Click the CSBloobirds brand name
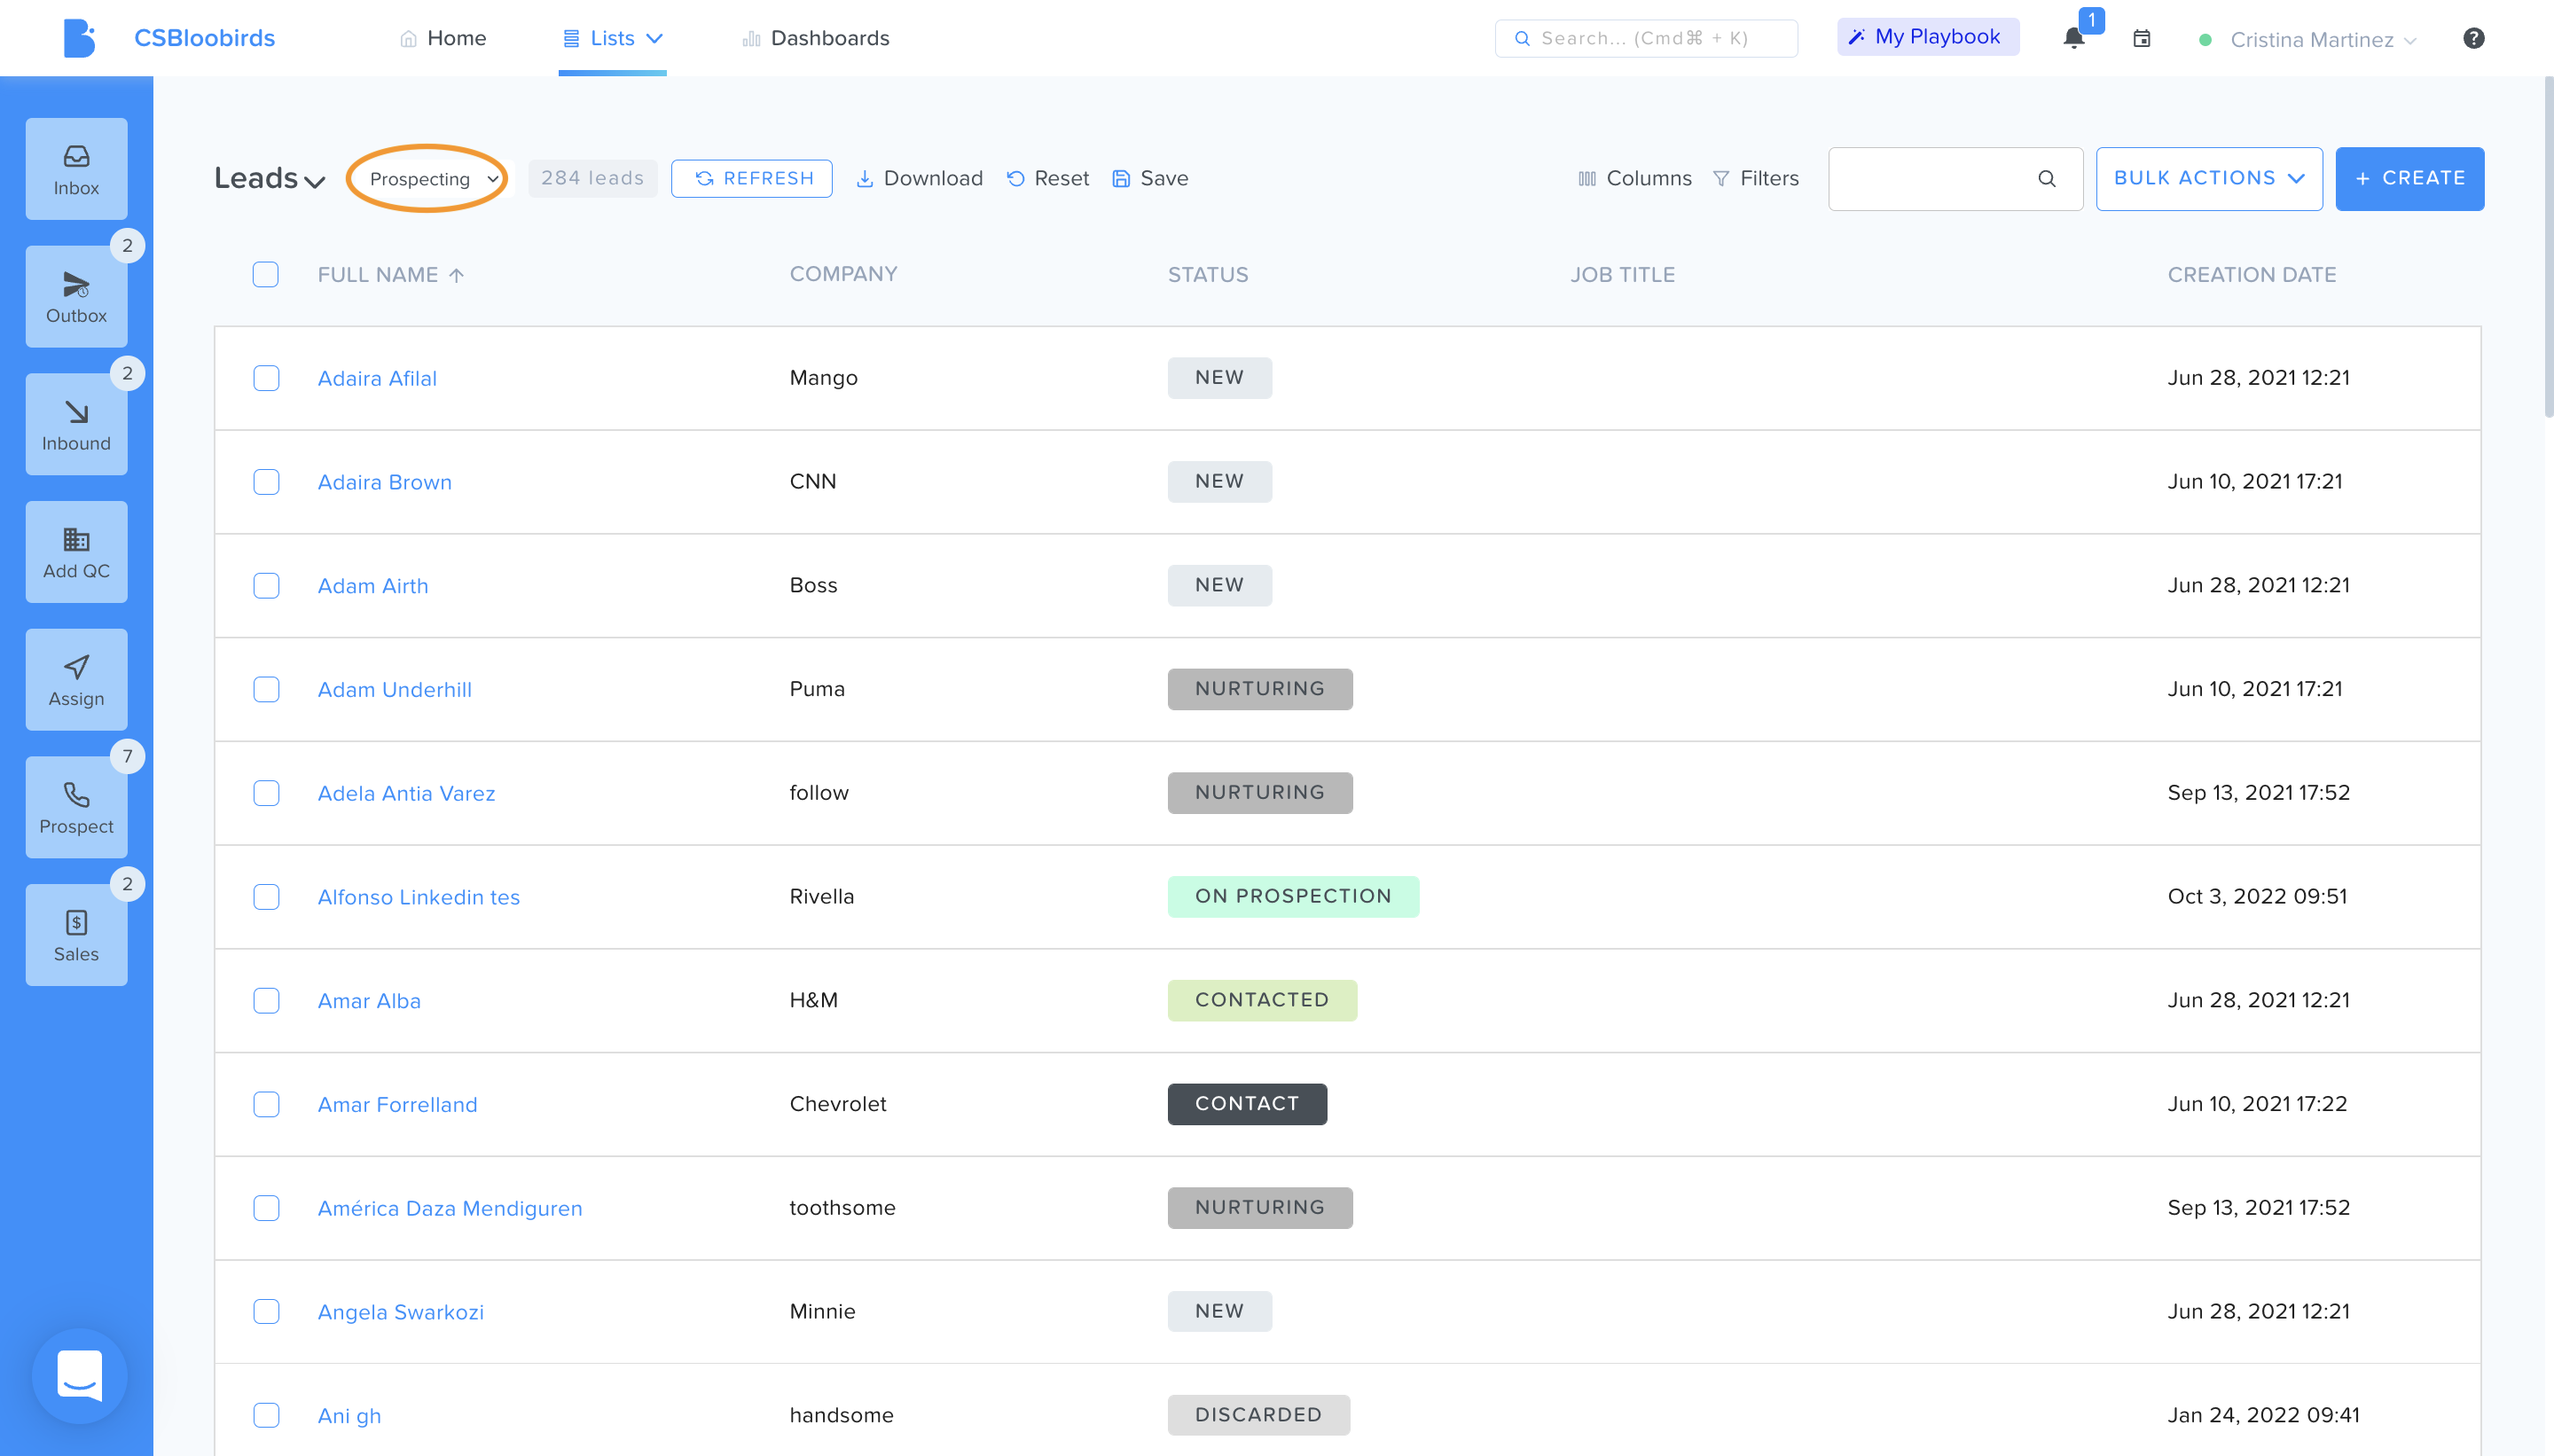This screenshot has height=1456, width=2554. 204,38
